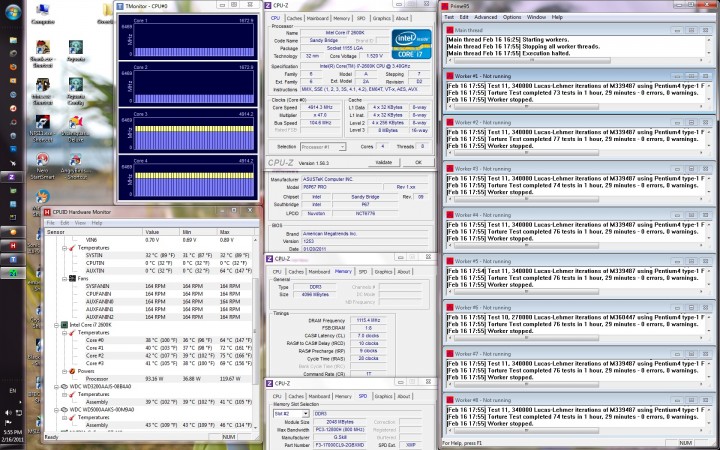Collapse the WDC WD5000AAKS drive node
720x450 pixels.
click(x=57, y=410)
